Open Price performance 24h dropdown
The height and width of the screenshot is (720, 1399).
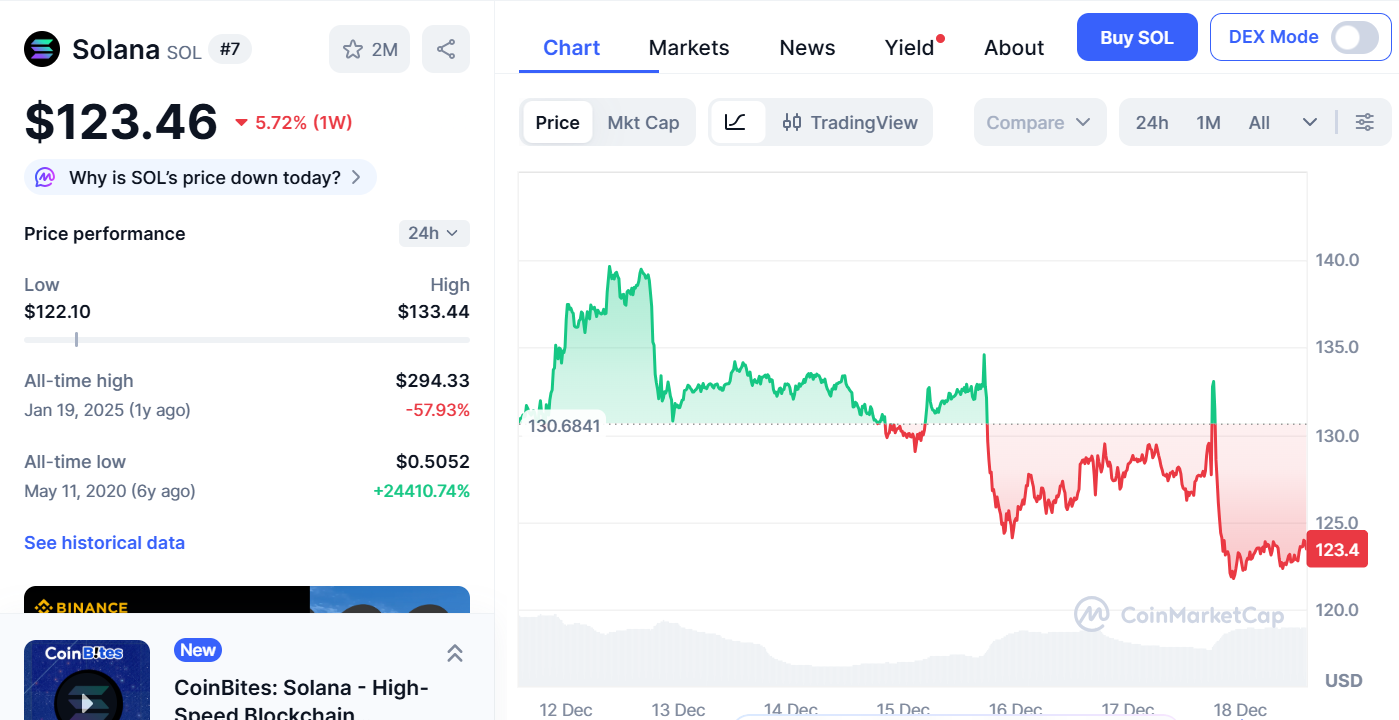[433, 233]
